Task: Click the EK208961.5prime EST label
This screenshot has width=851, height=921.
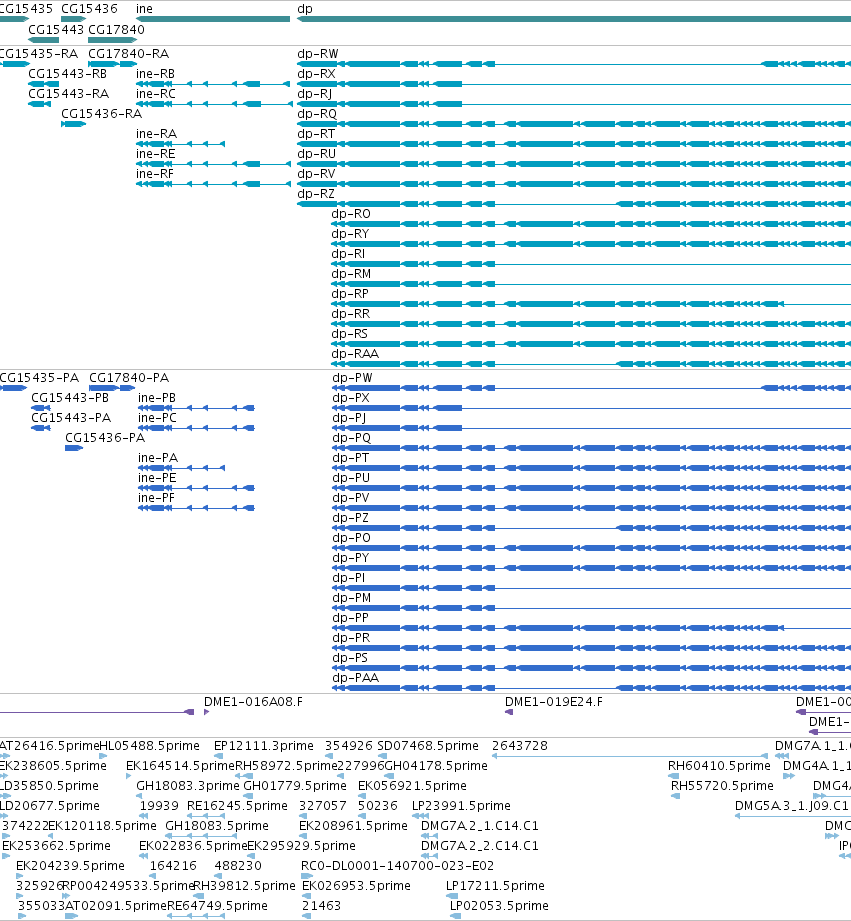Action: (x=354, y=825)
